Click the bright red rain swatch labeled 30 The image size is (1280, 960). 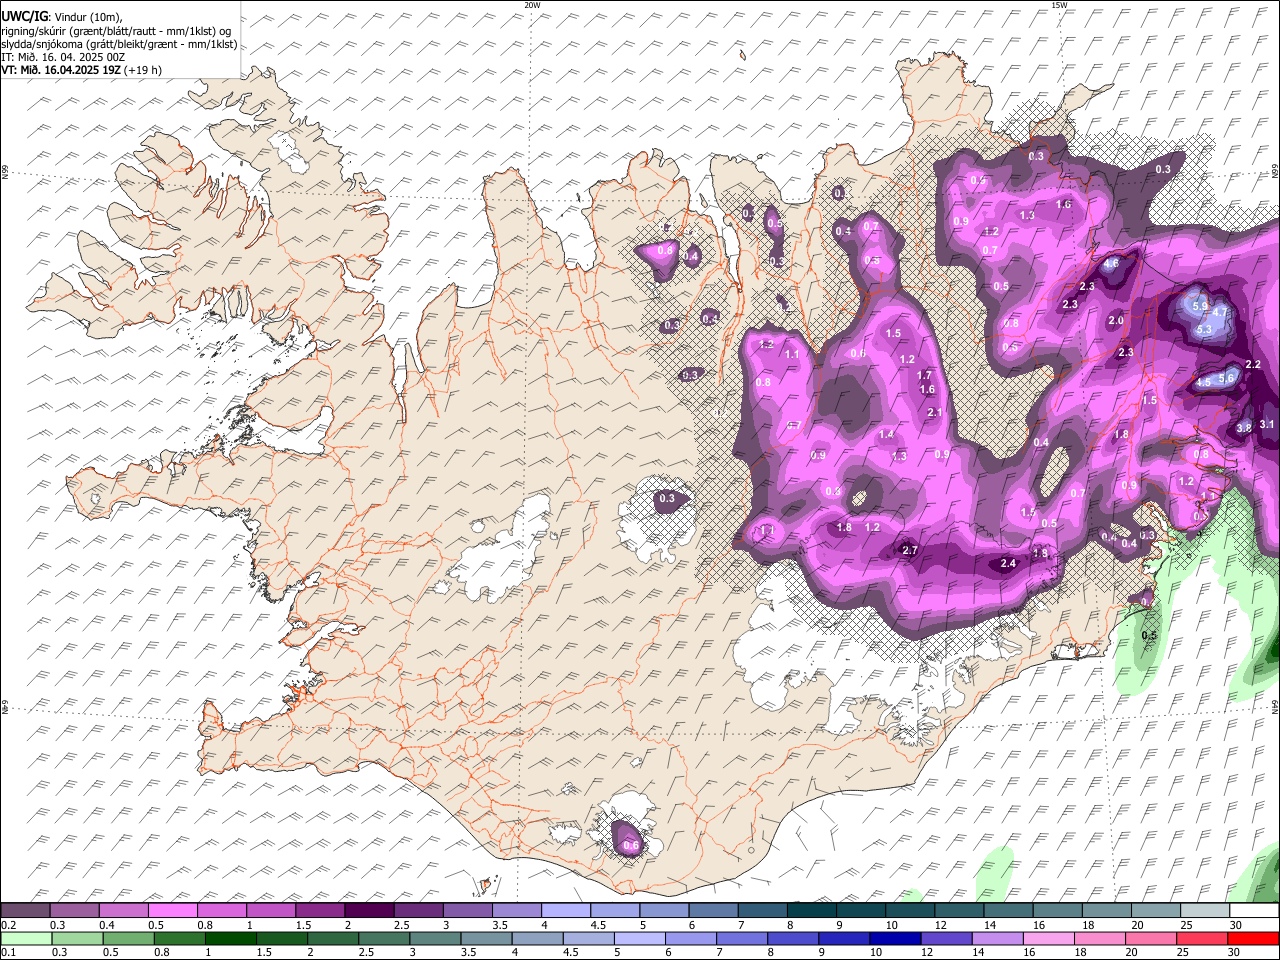[x=1253, y=938]
